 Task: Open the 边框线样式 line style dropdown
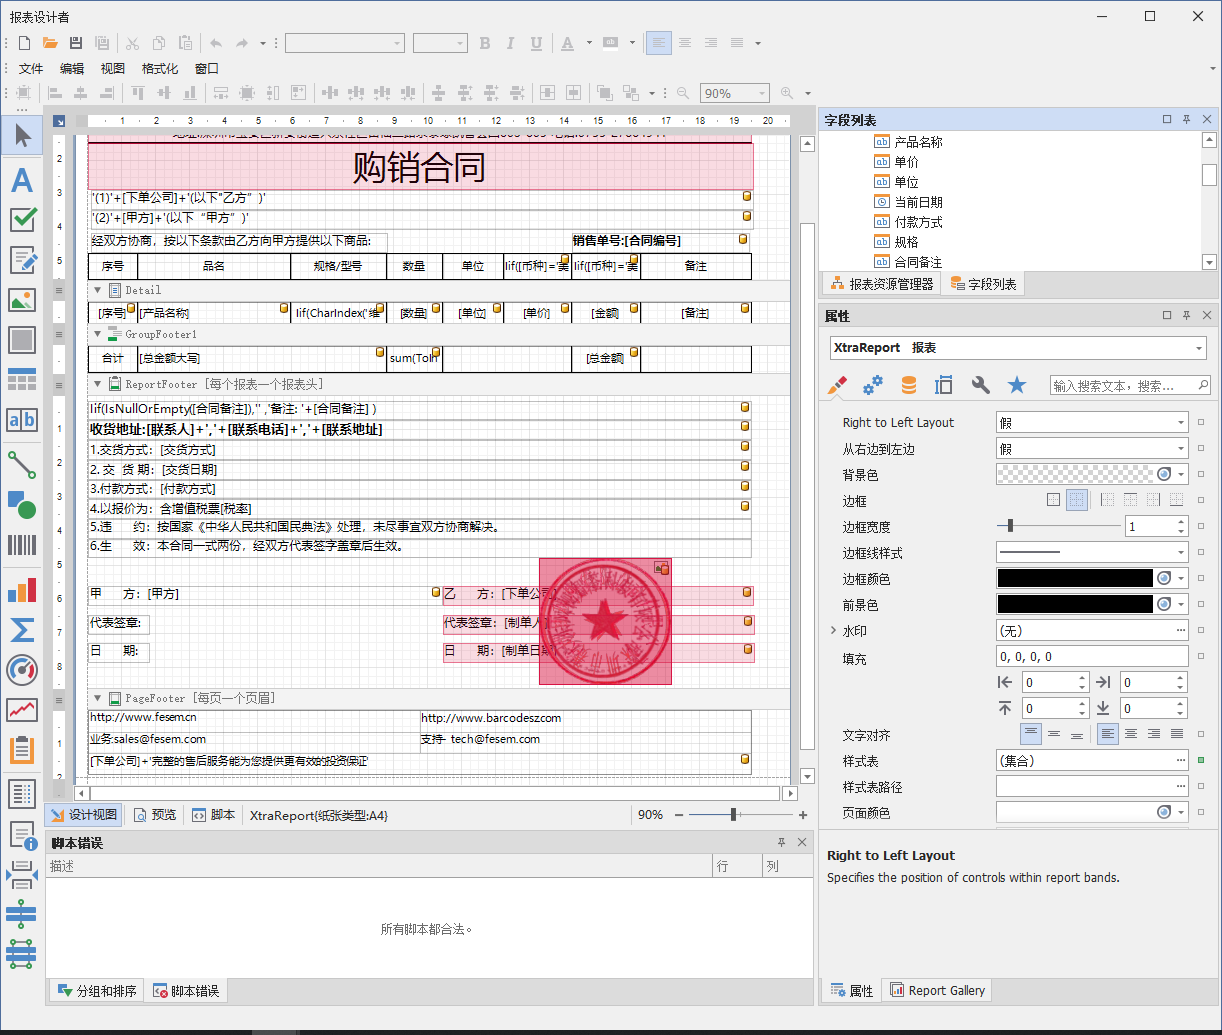point(1181,552)
